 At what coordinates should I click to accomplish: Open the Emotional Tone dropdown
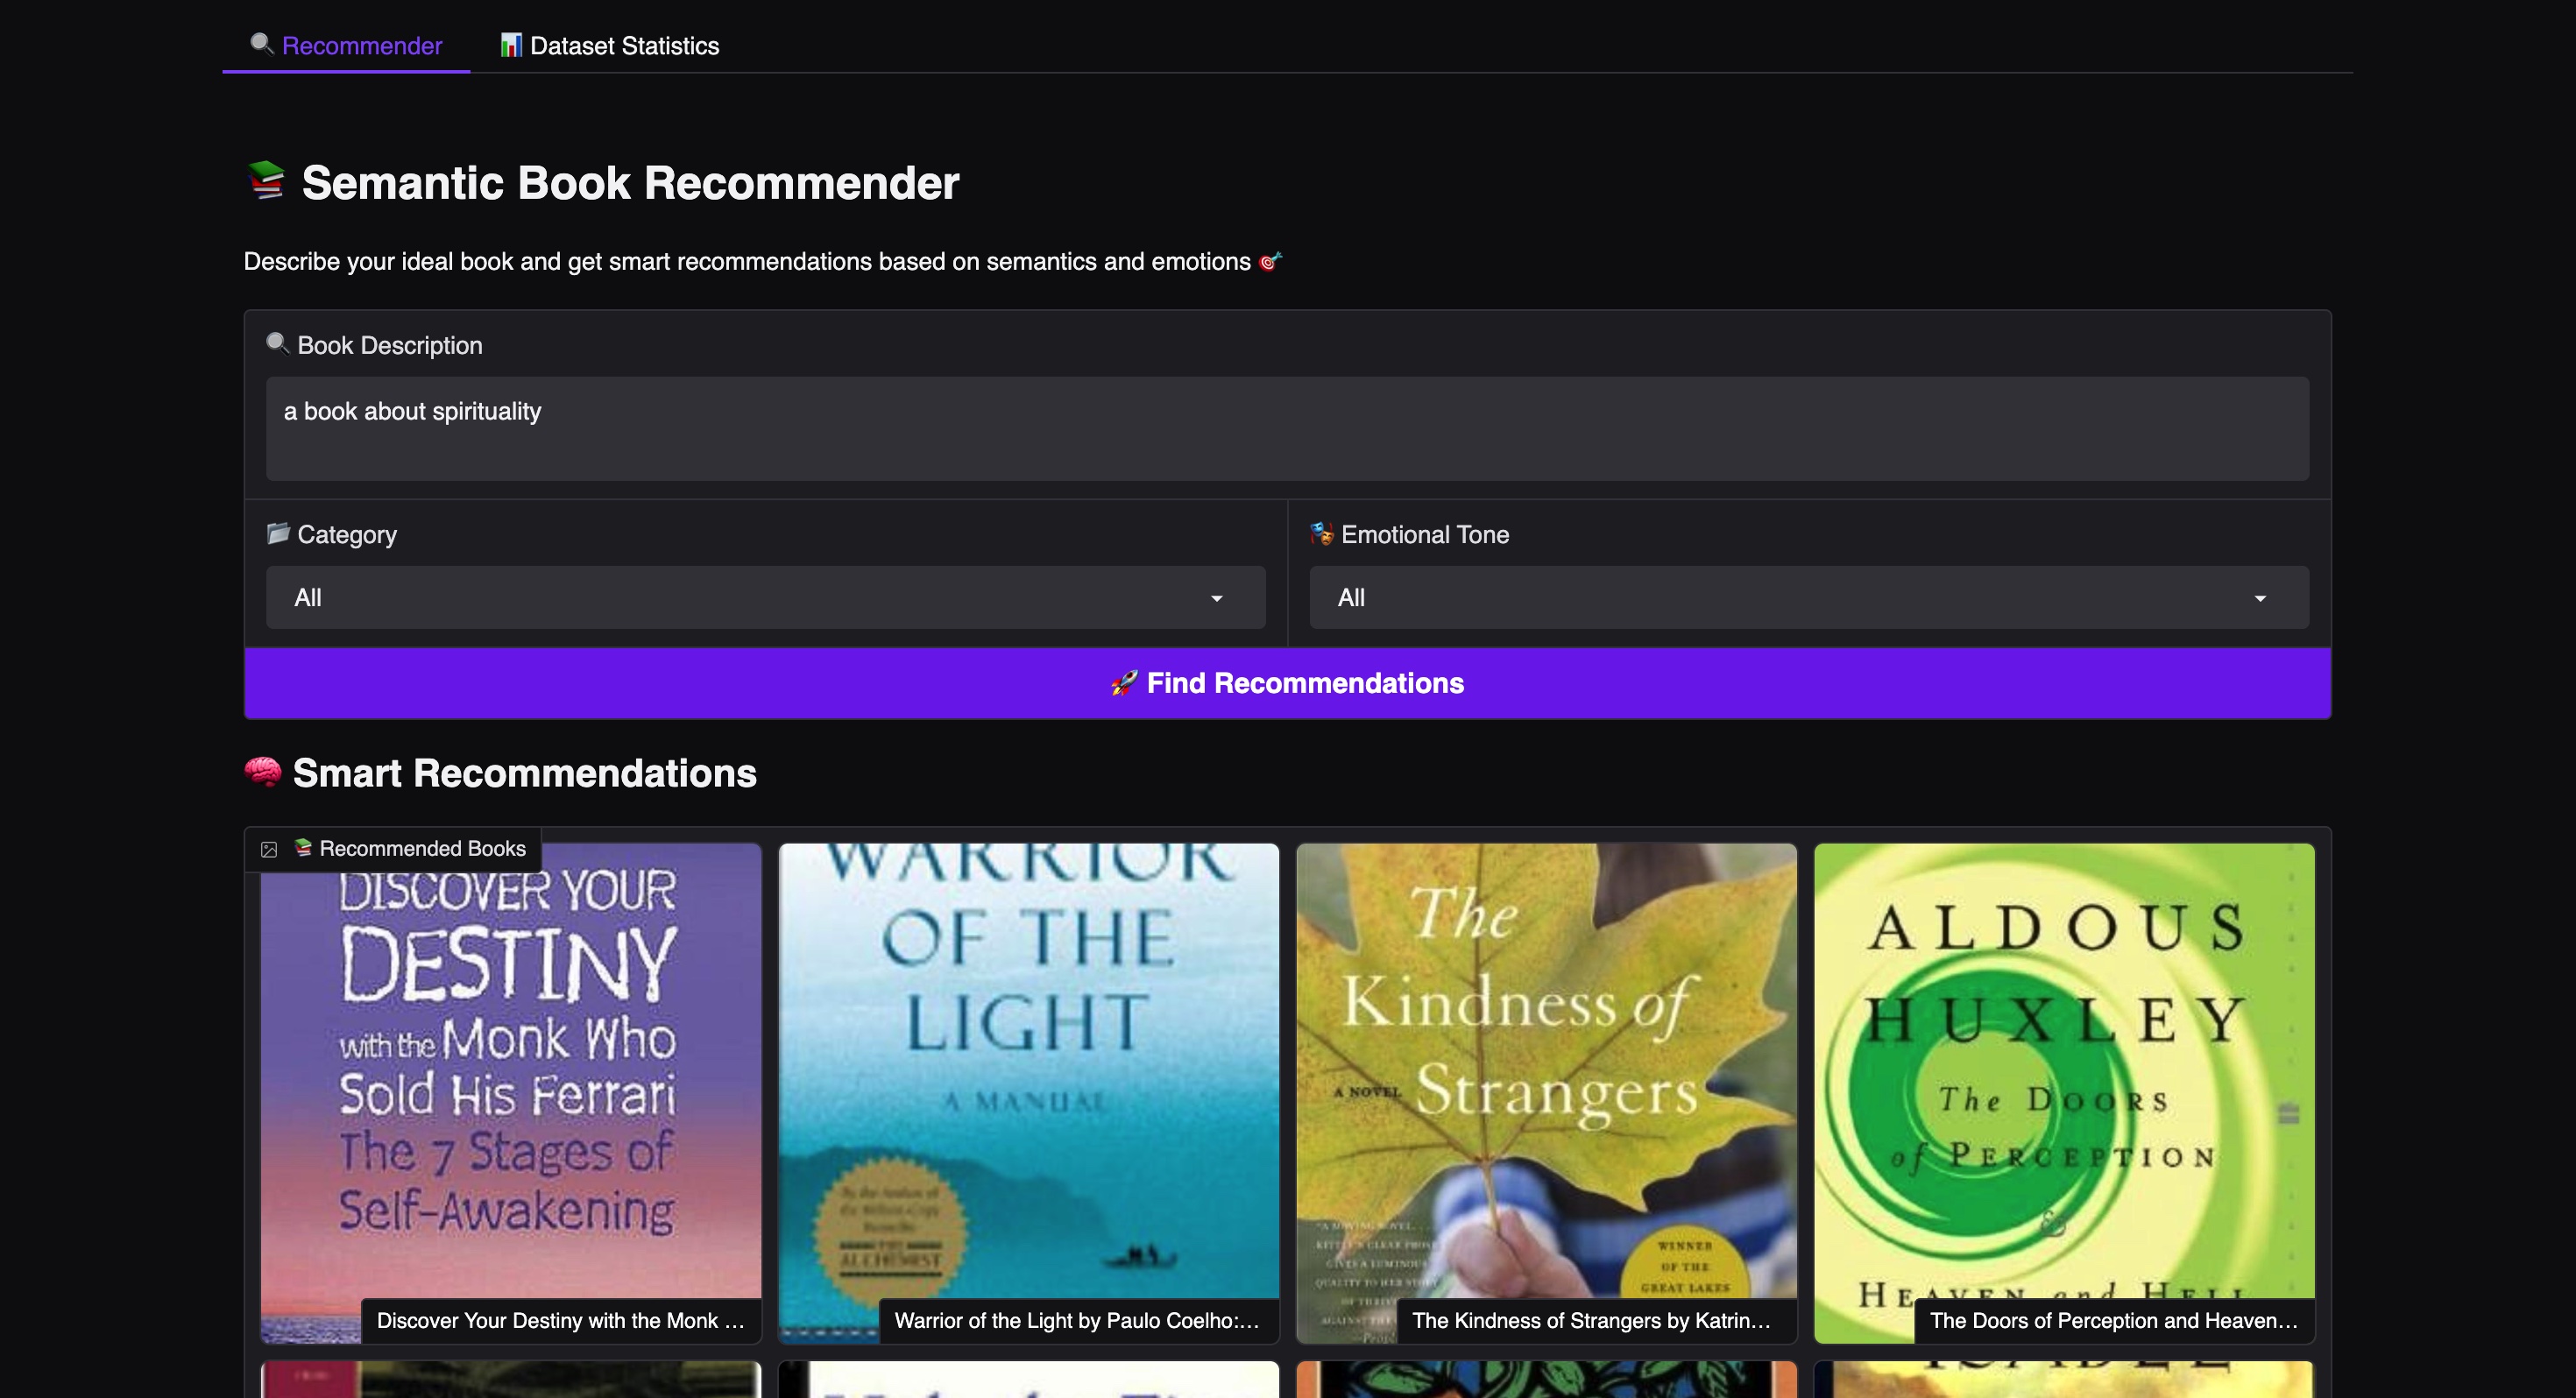point(1809,597)
